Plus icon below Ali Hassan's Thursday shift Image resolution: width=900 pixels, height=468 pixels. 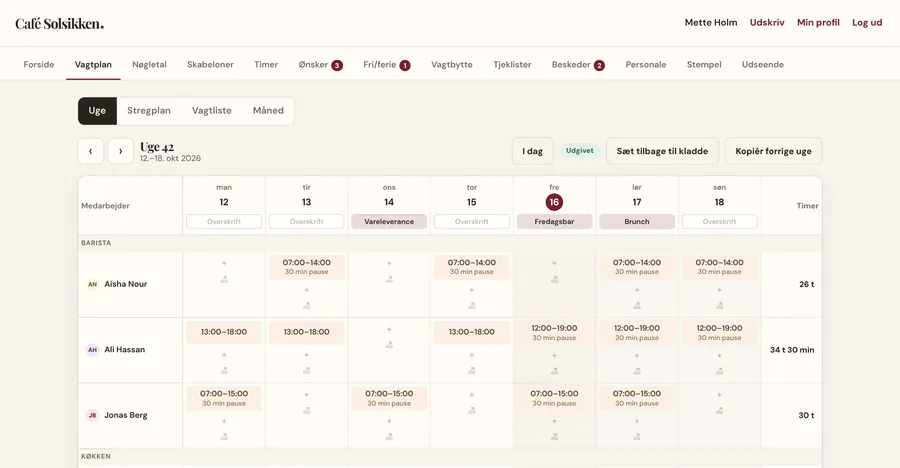pyautogui.click(x=472, y=355)
